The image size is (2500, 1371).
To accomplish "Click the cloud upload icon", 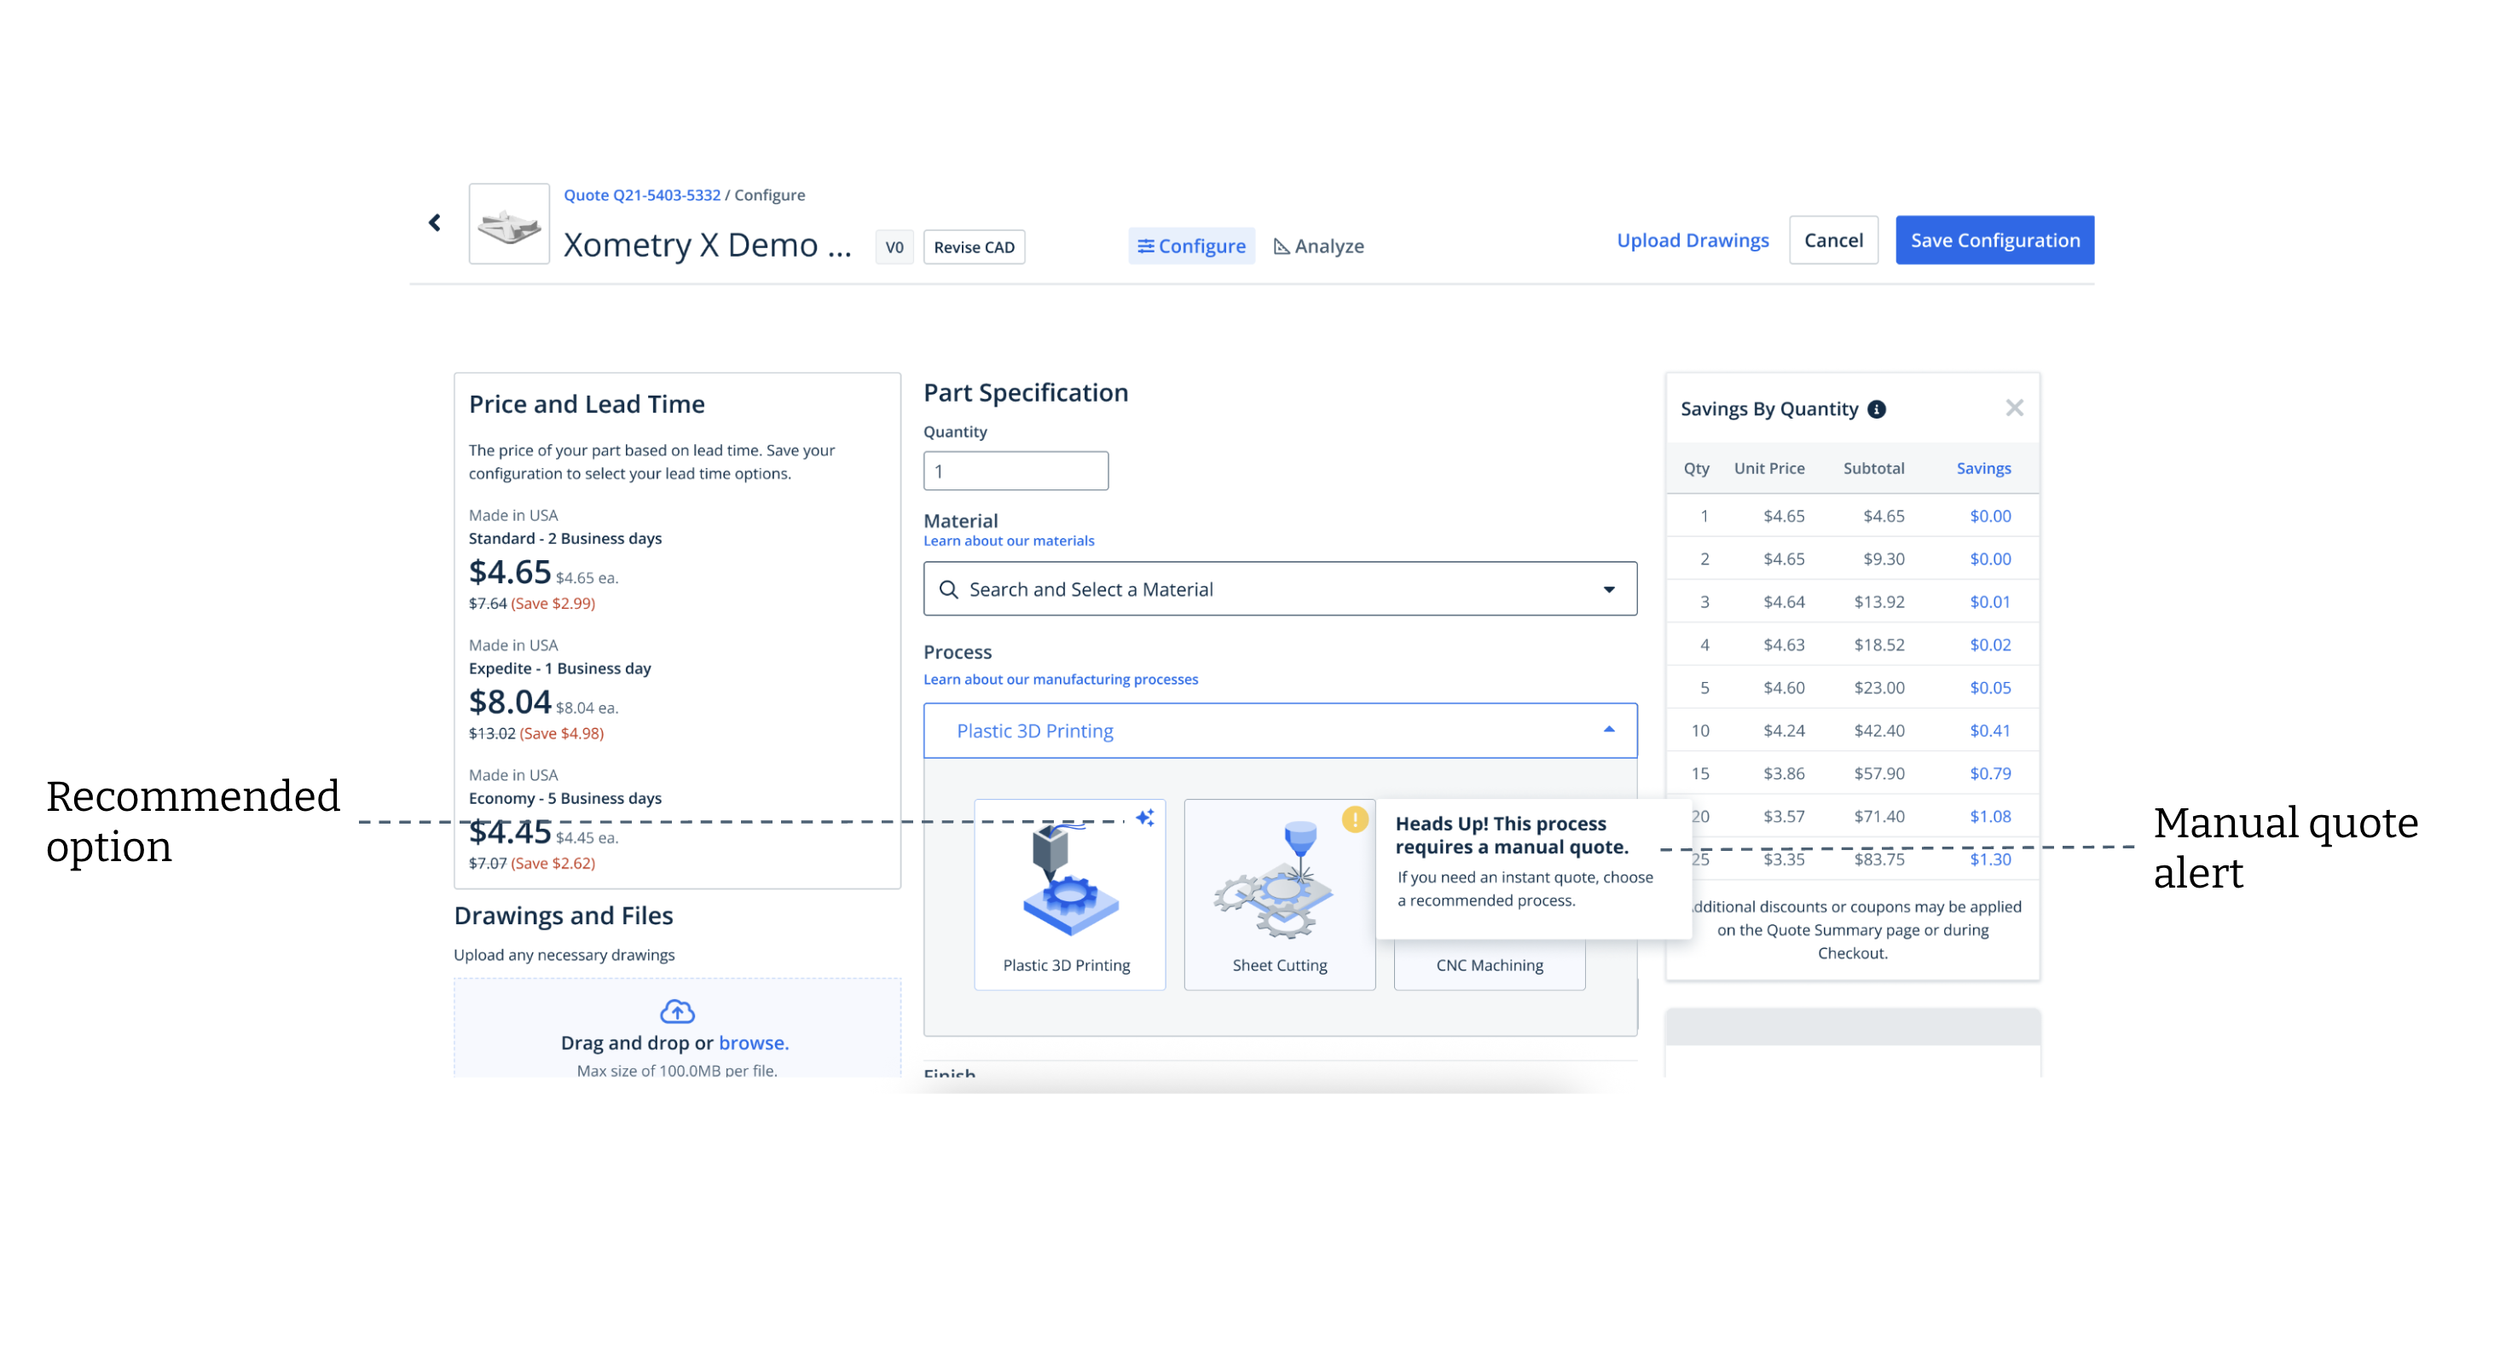I will [677, 1011].
